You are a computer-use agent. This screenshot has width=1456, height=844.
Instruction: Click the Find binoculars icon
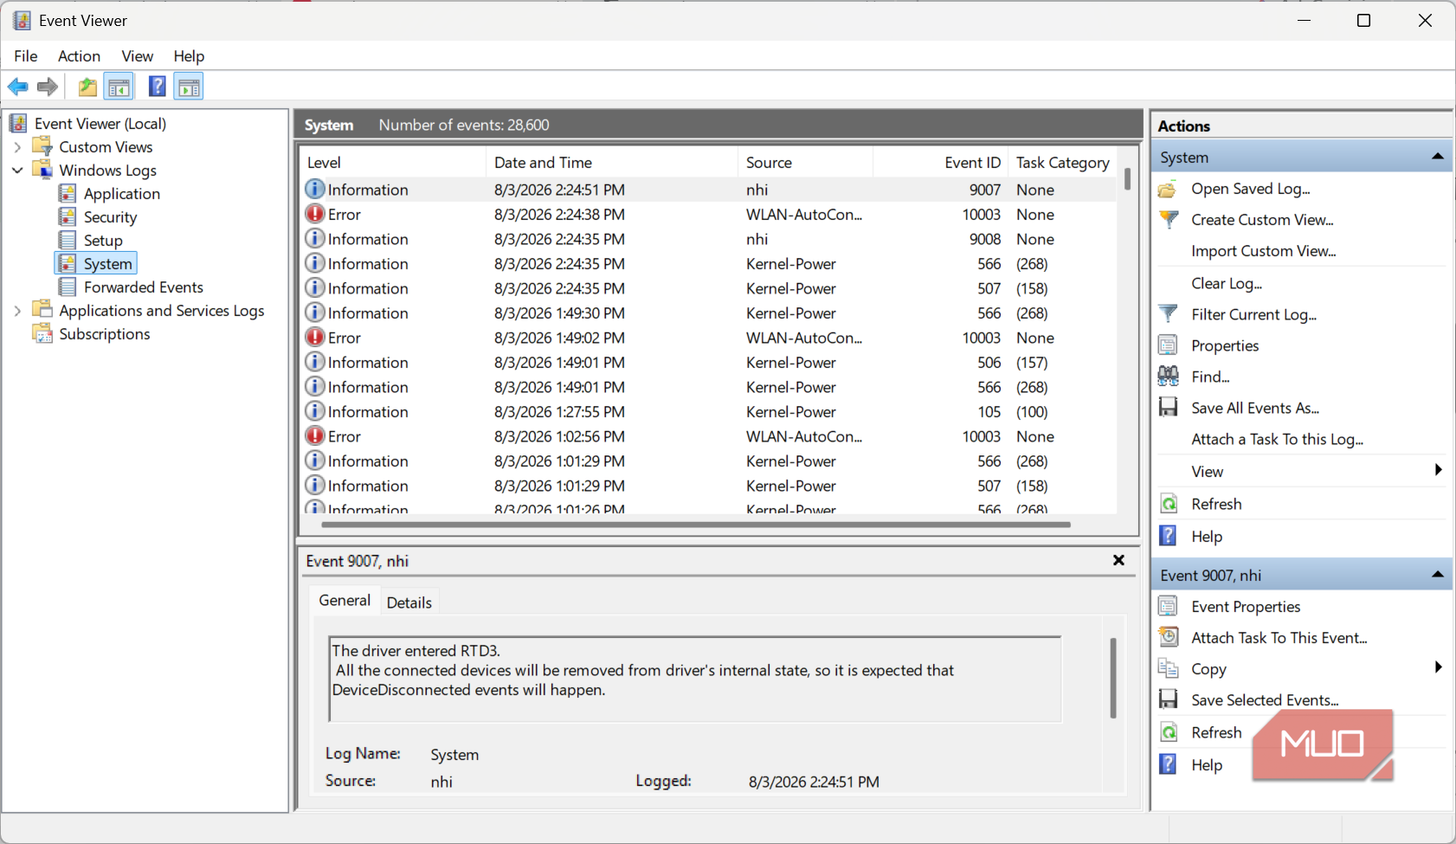(x=1168, y=376)
